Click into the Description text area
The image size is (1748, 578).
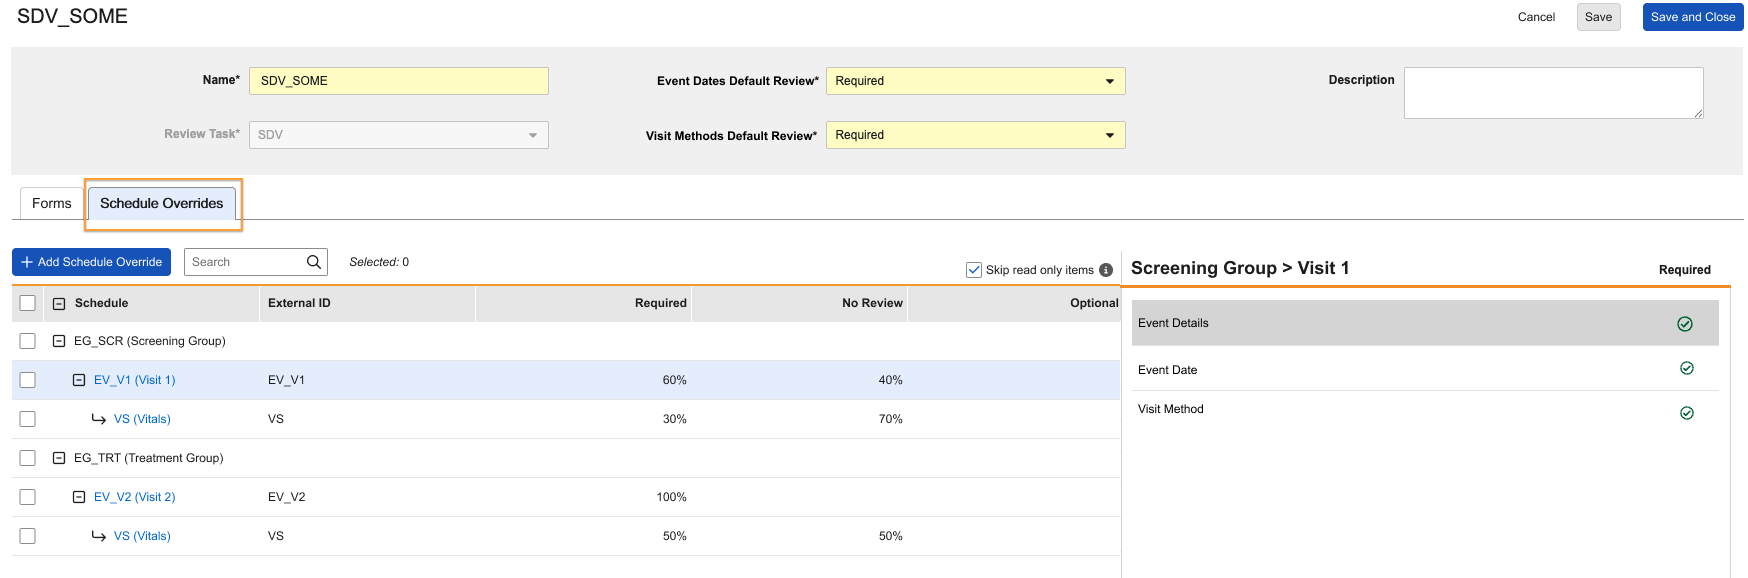click(1552, 93)
